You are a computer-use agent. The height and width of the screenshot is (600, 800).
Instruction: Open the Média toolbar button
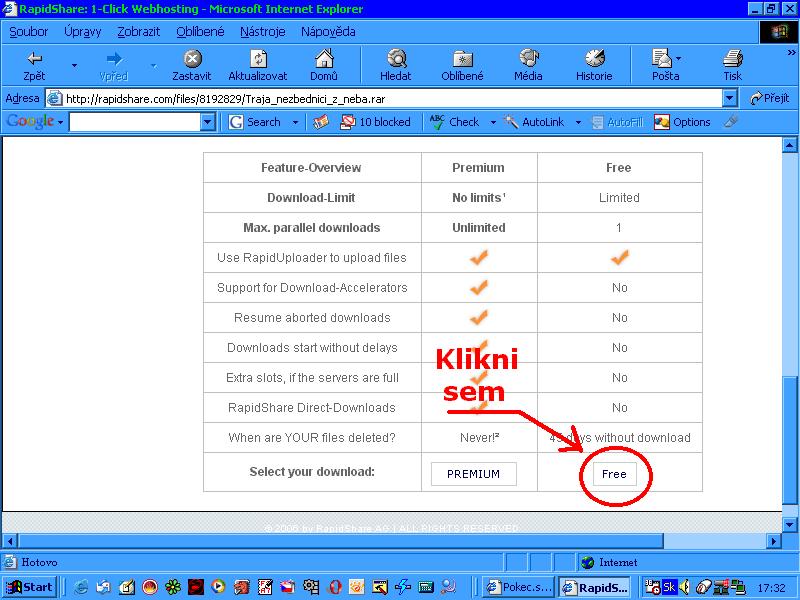(x=528, y=65)
